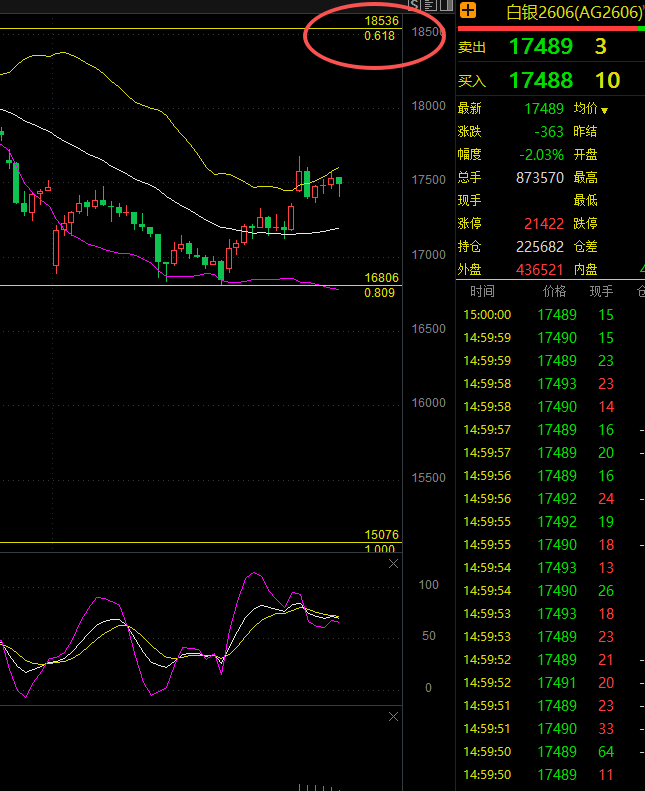Click the 涨跌 value -363
645x791 pixels.
pos(549,132)
